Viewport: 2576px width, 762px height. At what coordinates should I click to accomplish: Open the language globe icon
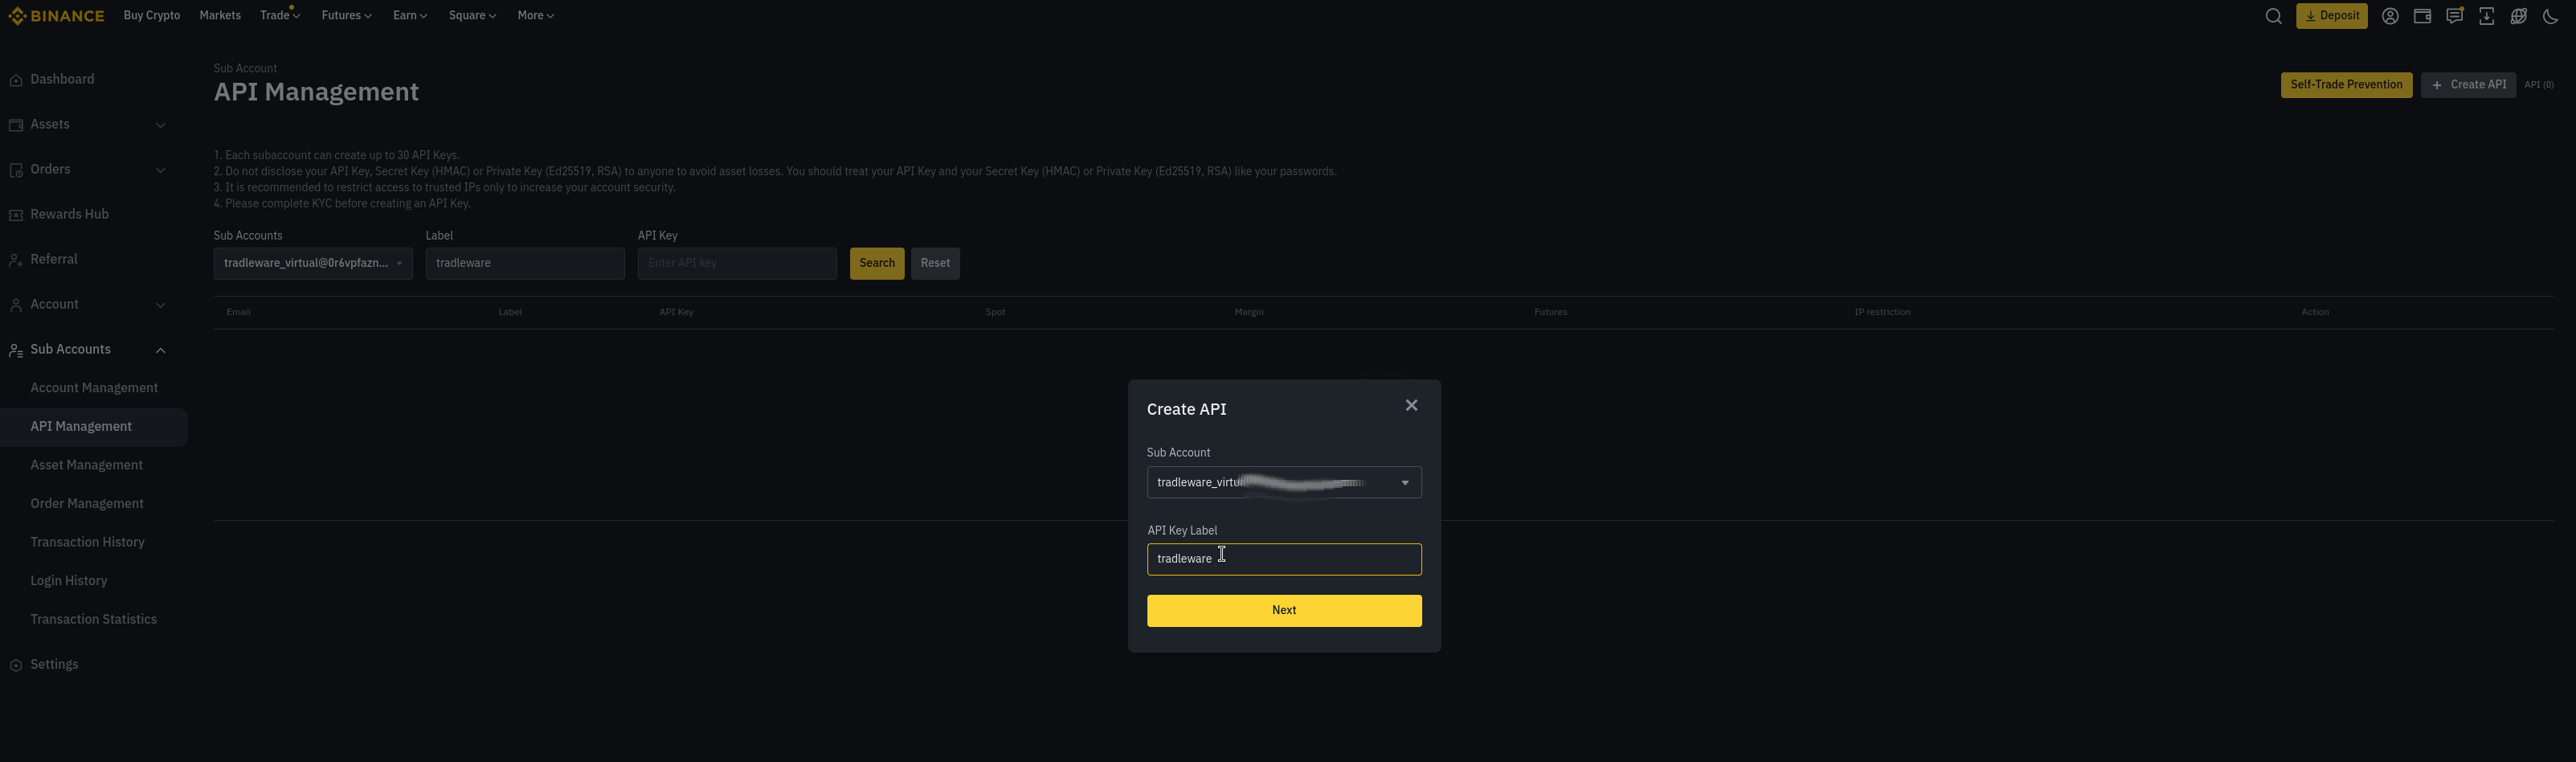[x=2518, y=16]
